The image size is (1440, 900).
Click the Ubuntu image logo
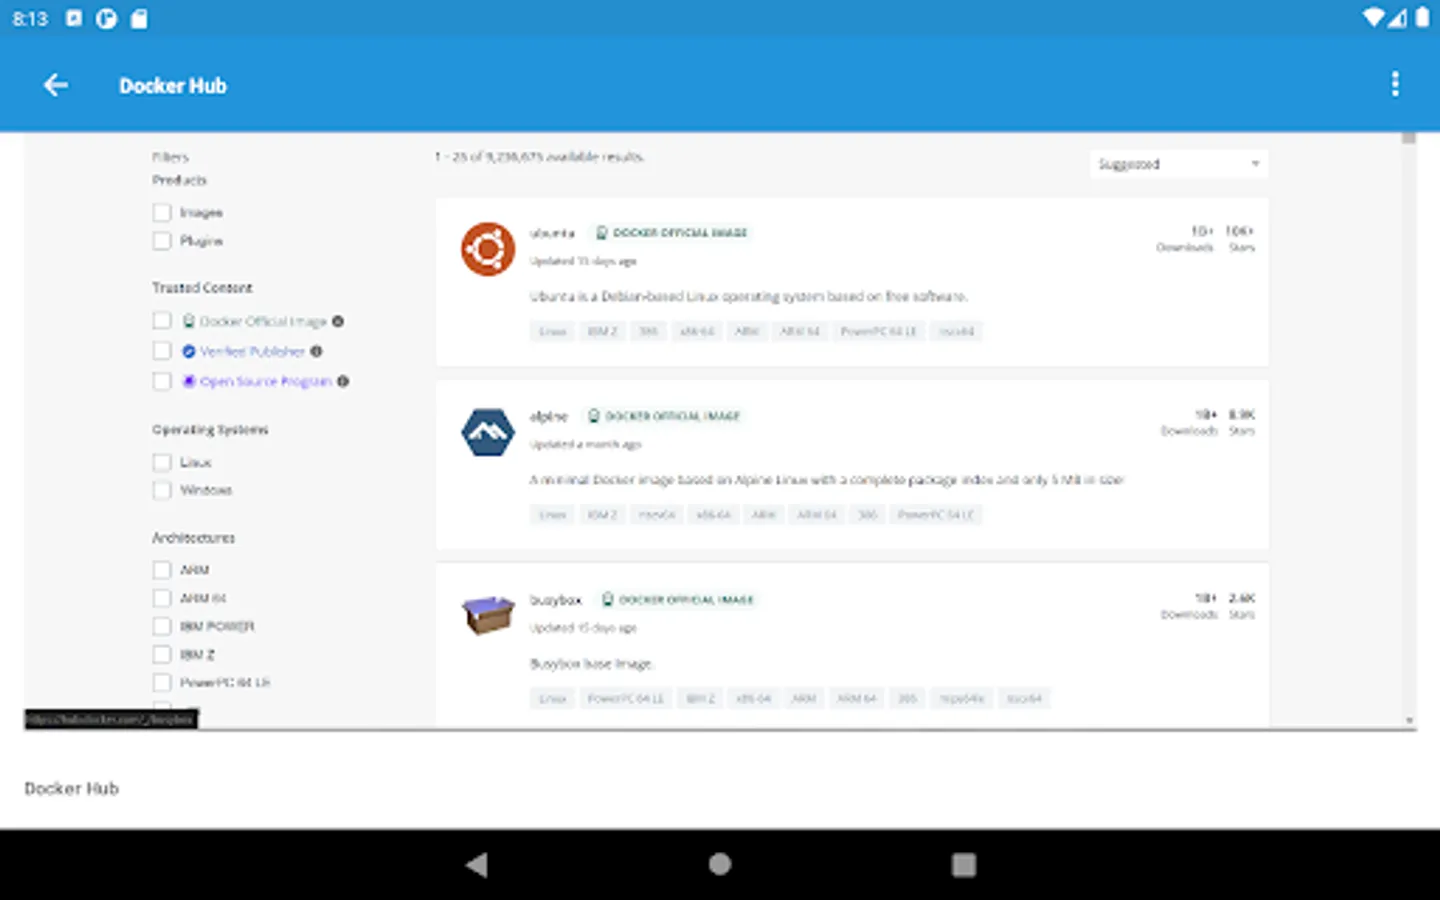(488, 247)
